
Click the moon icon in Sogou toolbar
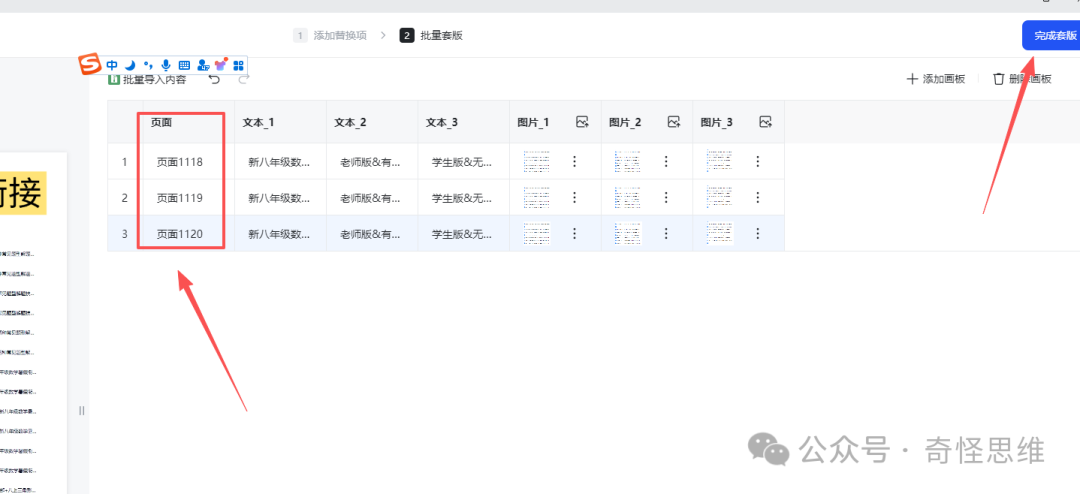coord(130,65)
